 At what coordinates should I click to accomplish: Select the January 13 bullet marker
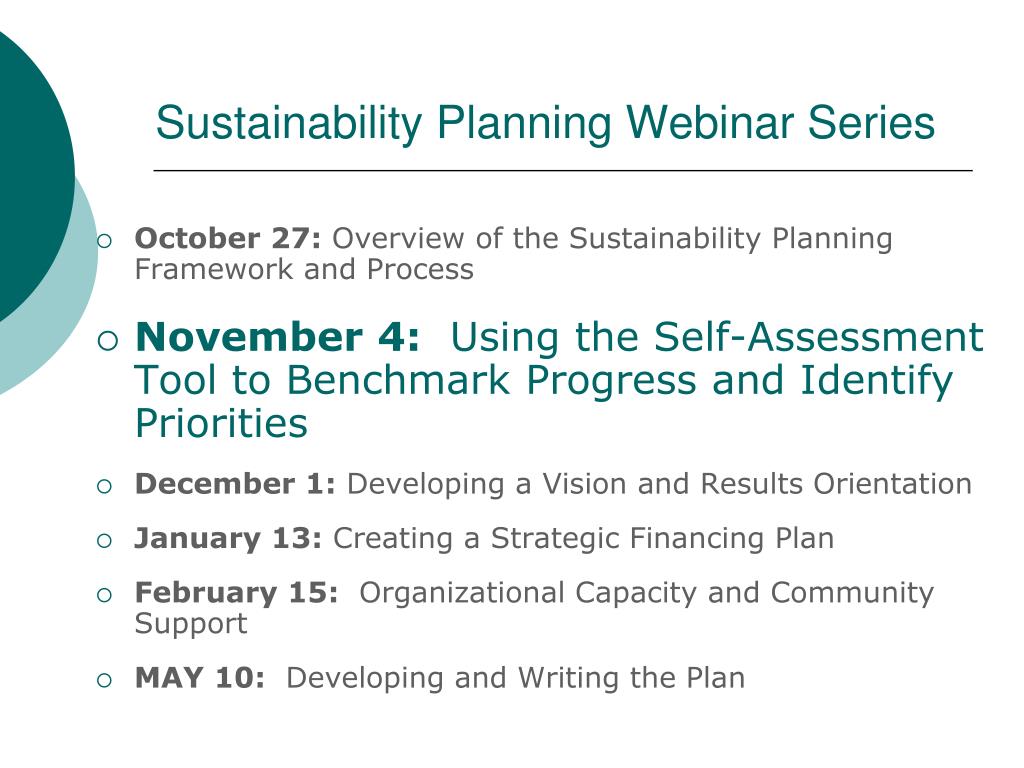point(104,541)
